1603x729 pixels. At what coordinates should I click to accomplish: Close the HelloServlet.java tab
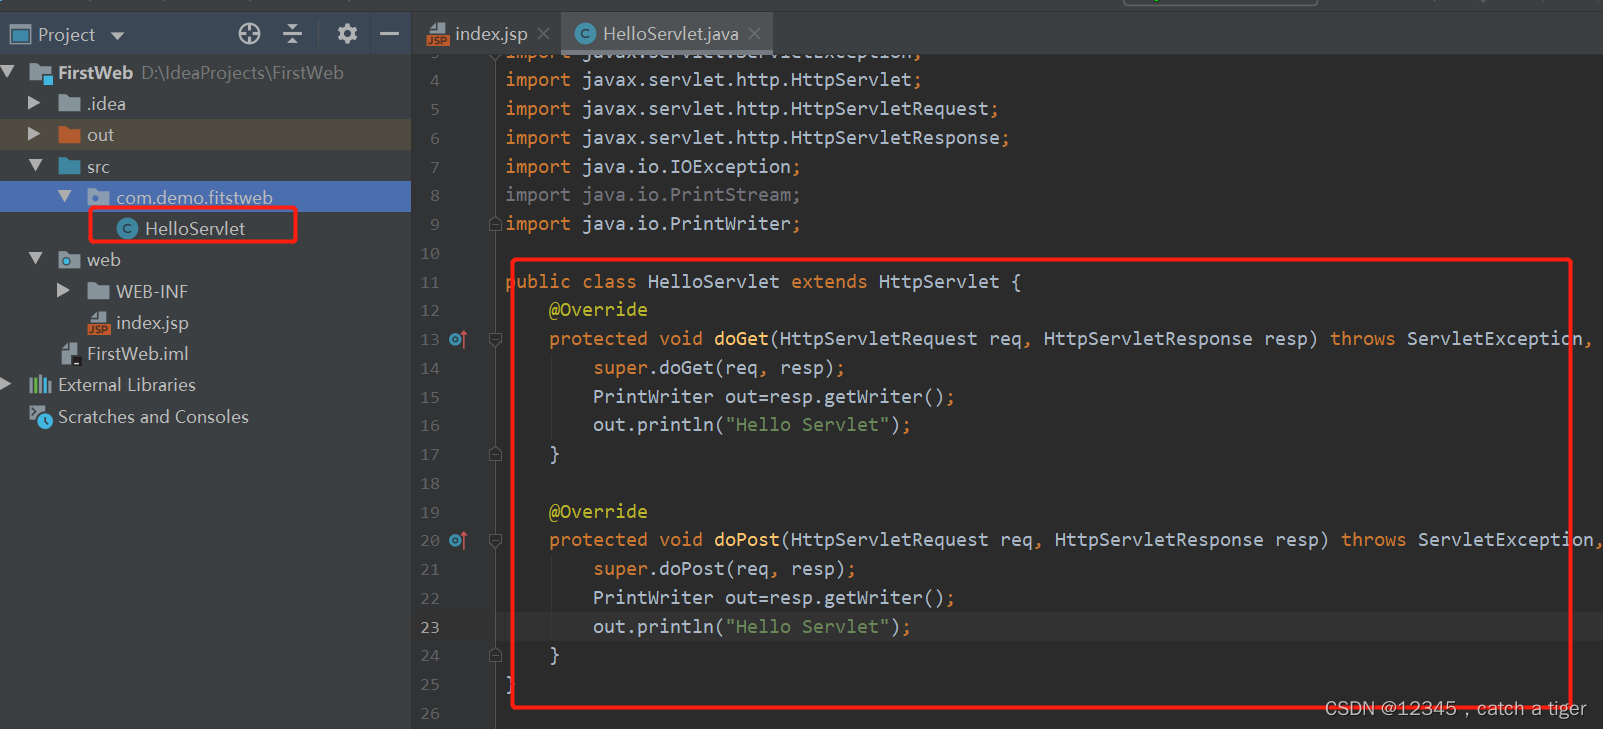(x=754, y=34)
